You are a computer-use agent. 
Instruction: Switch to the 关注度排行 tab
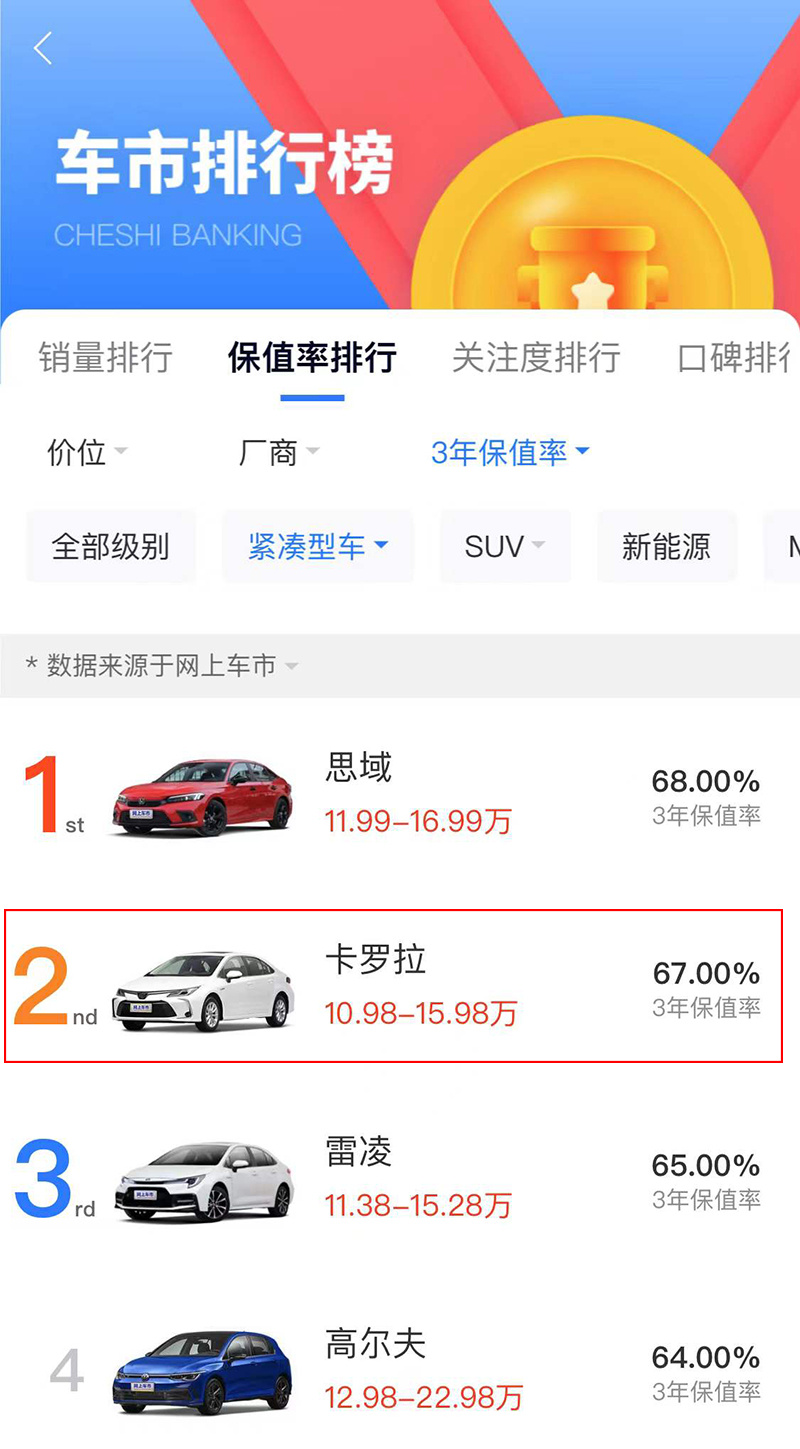click(536, 357)
